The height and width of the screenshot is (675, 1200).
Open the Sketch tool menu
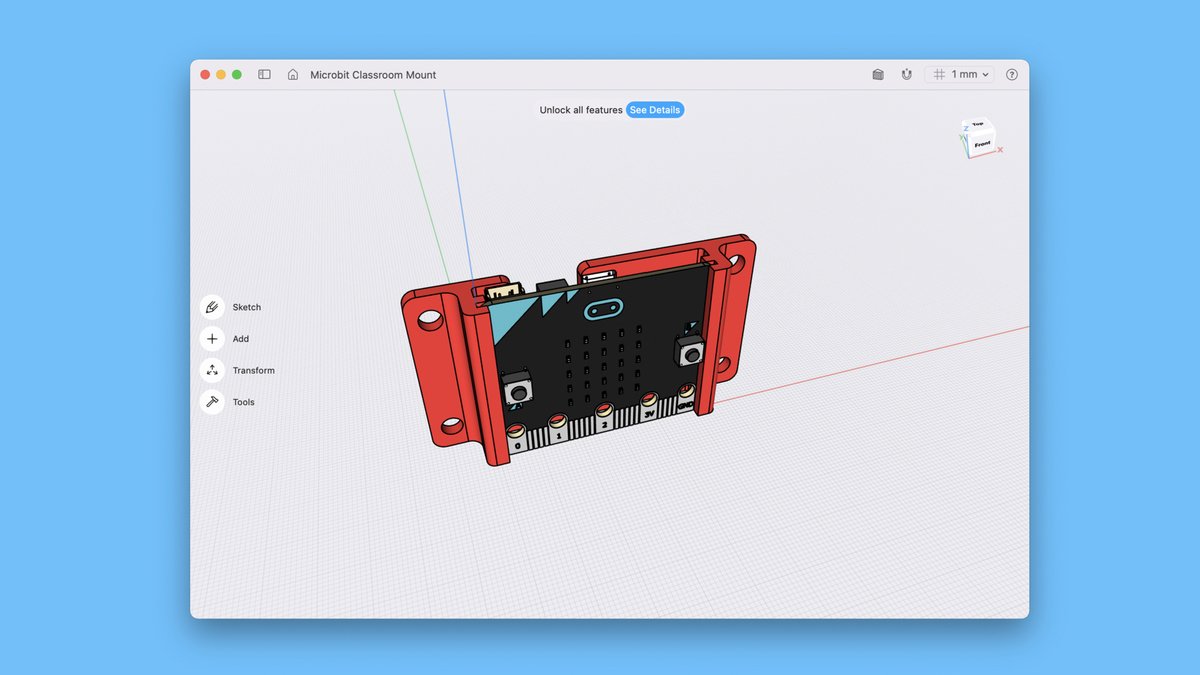point(212,307)
